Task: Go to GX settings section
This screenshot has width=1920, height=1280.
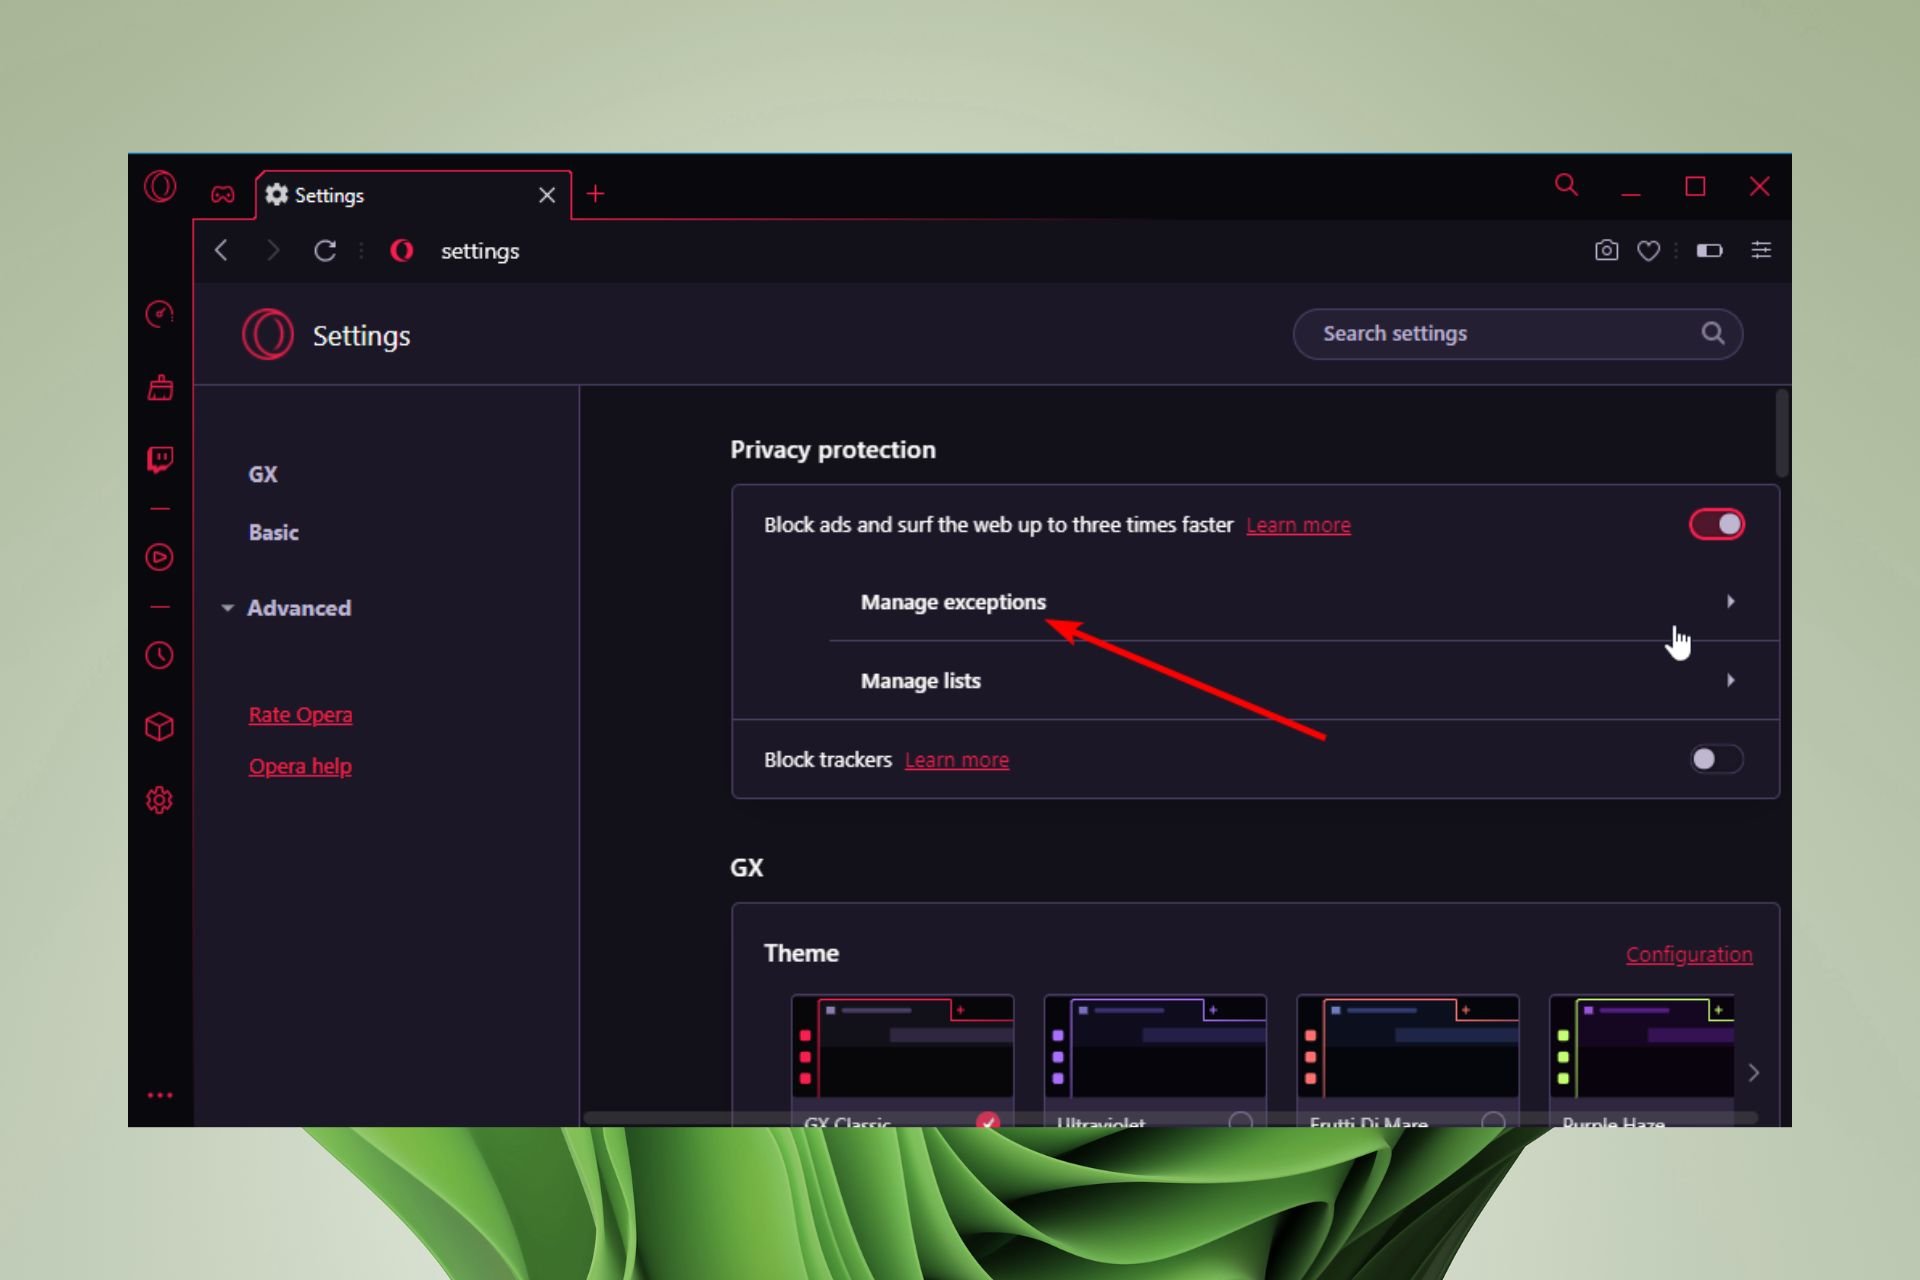Action: coord(263,474)
